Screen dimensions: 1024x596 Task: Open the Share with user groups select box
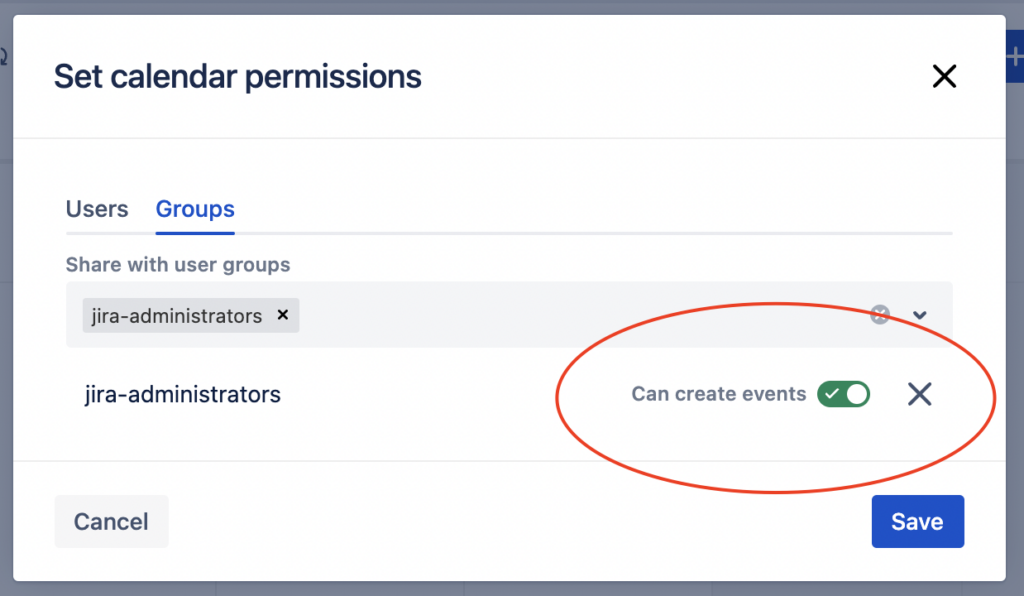pyautogui.click(x=509, y=315)
